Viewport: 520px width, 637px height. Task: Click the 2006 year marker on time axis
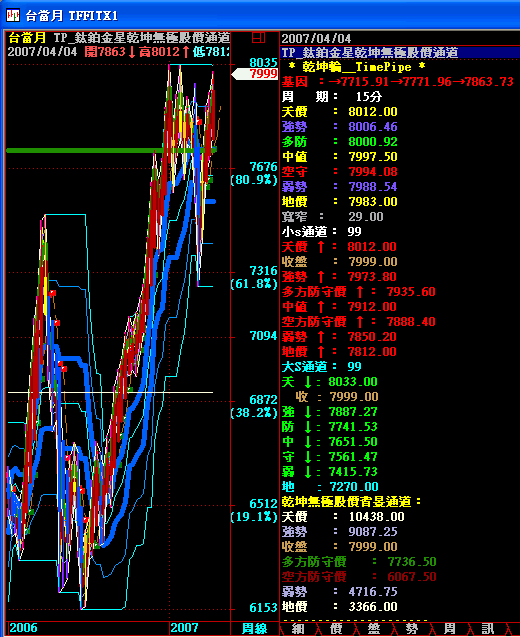click(23, 628)
